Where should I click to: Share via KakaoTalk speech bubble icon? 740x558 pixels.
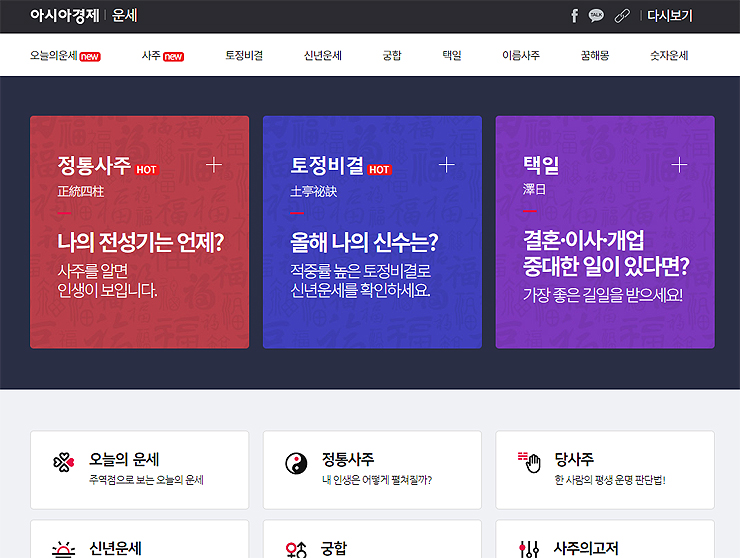point(596,16)
